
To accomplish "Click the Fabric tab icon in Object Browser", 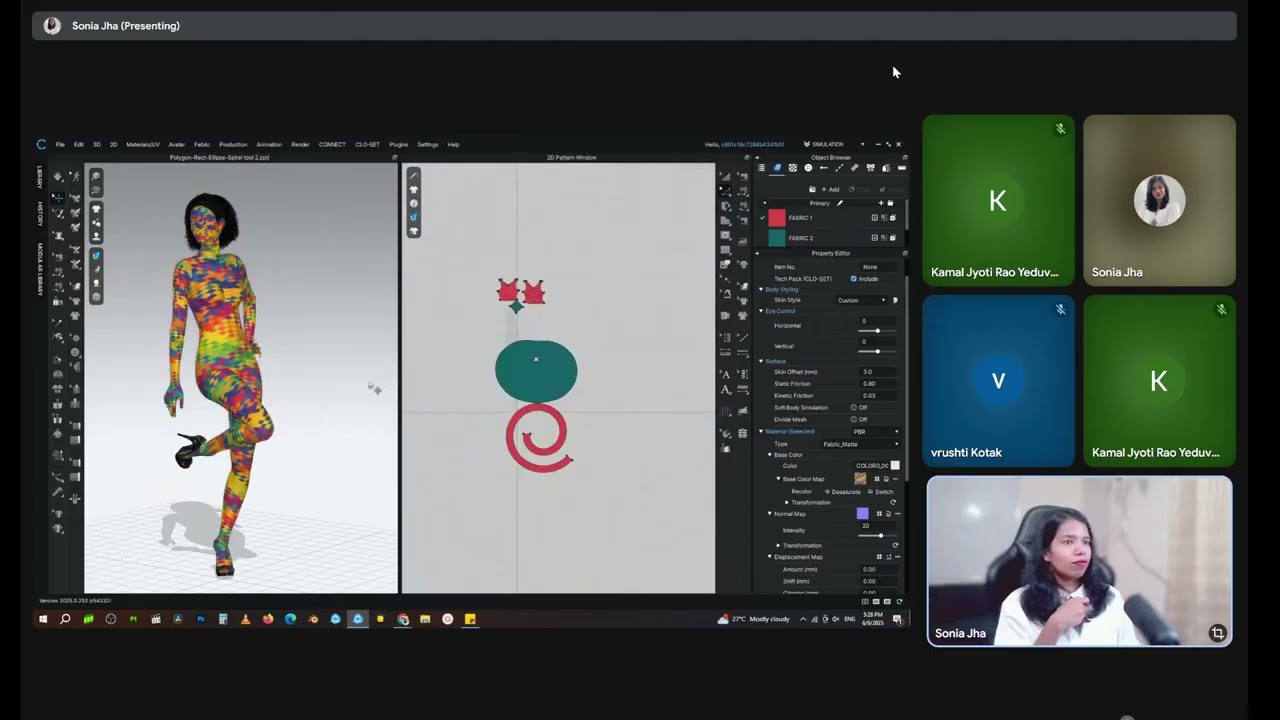I will pos(777,167).
